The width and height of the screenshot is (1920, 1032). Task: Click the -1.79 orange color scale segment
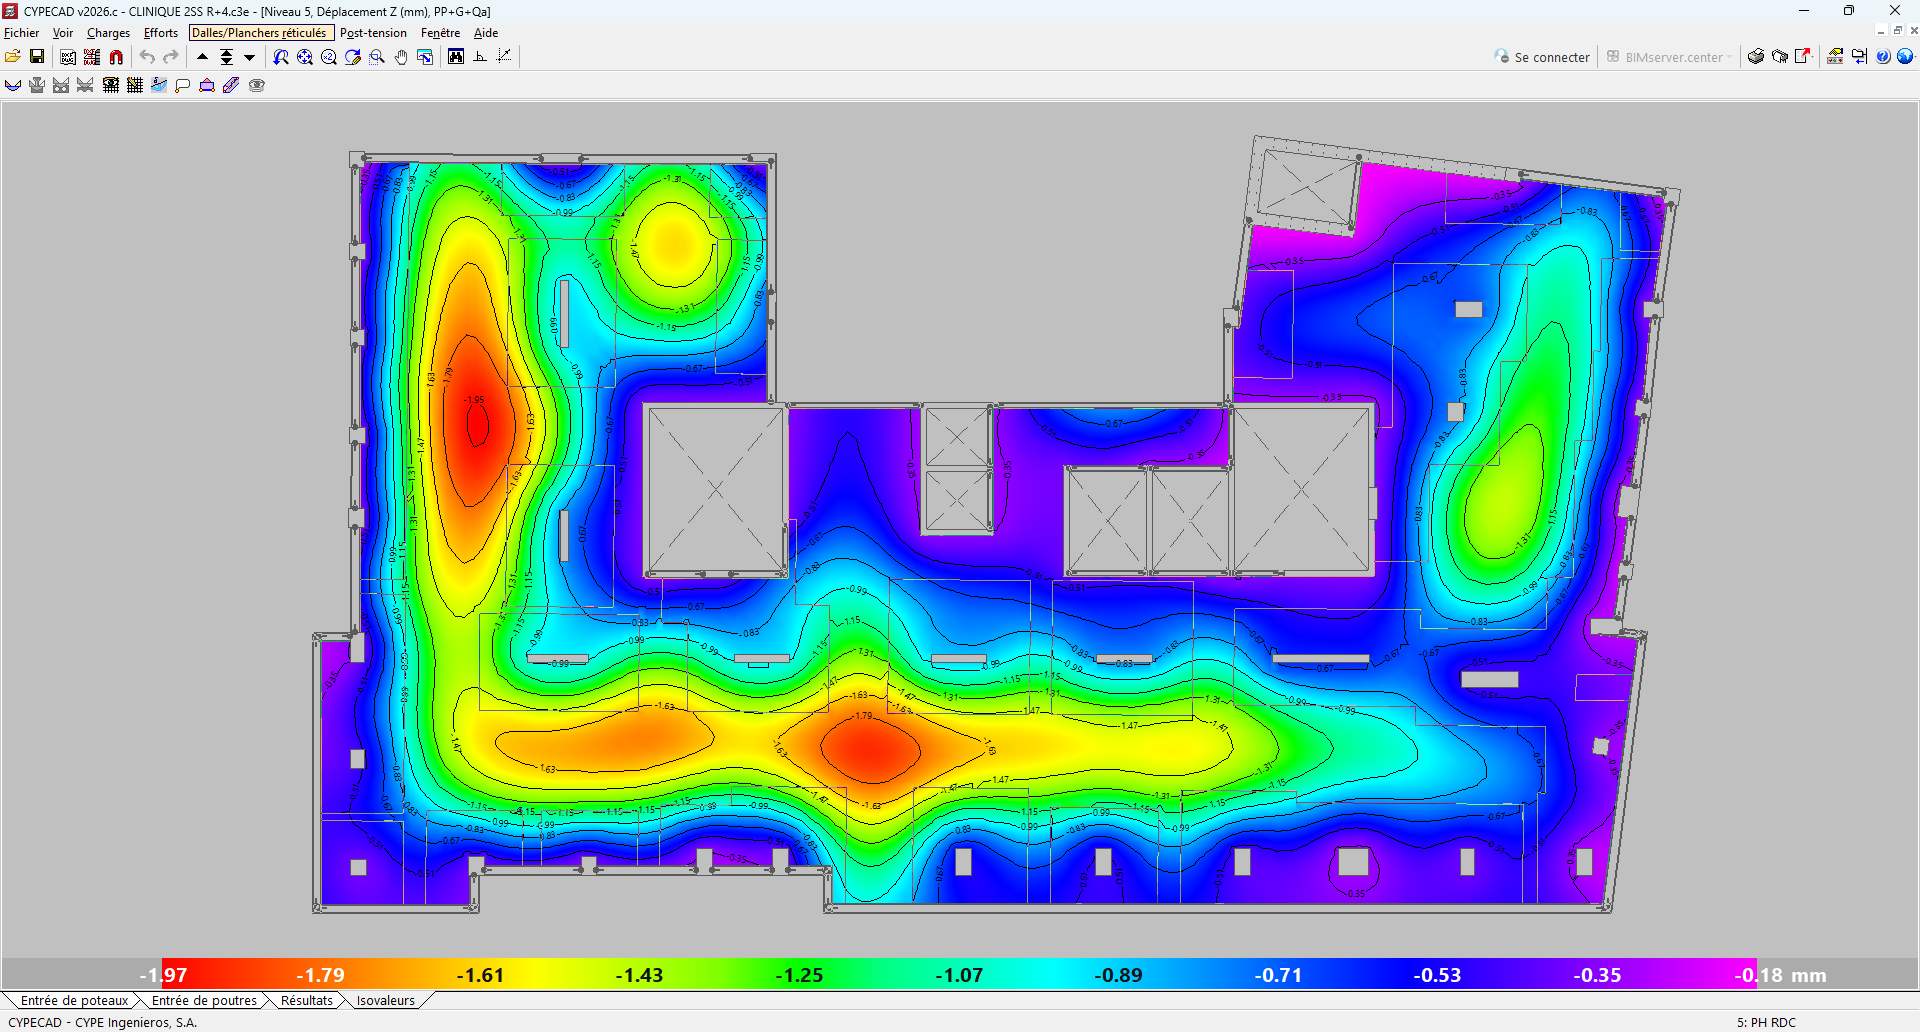click(320, 975)
